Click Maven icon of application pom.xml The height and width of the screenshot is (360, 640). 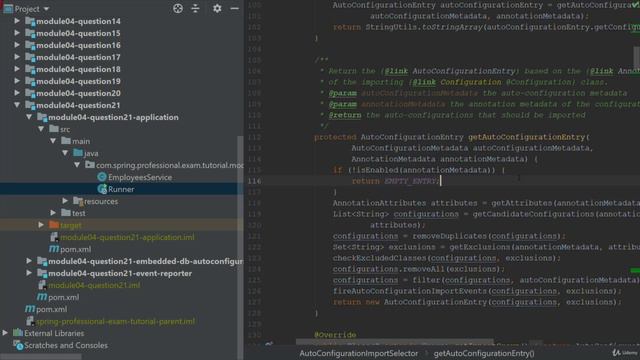(54, 249)
